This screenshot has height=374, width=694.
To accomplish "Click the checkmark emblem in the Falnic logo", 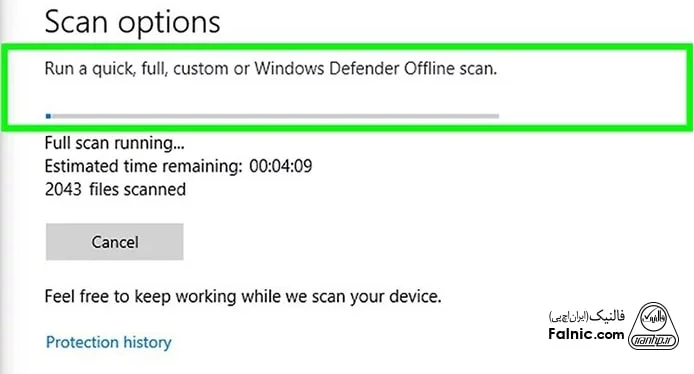I will 654,316.
